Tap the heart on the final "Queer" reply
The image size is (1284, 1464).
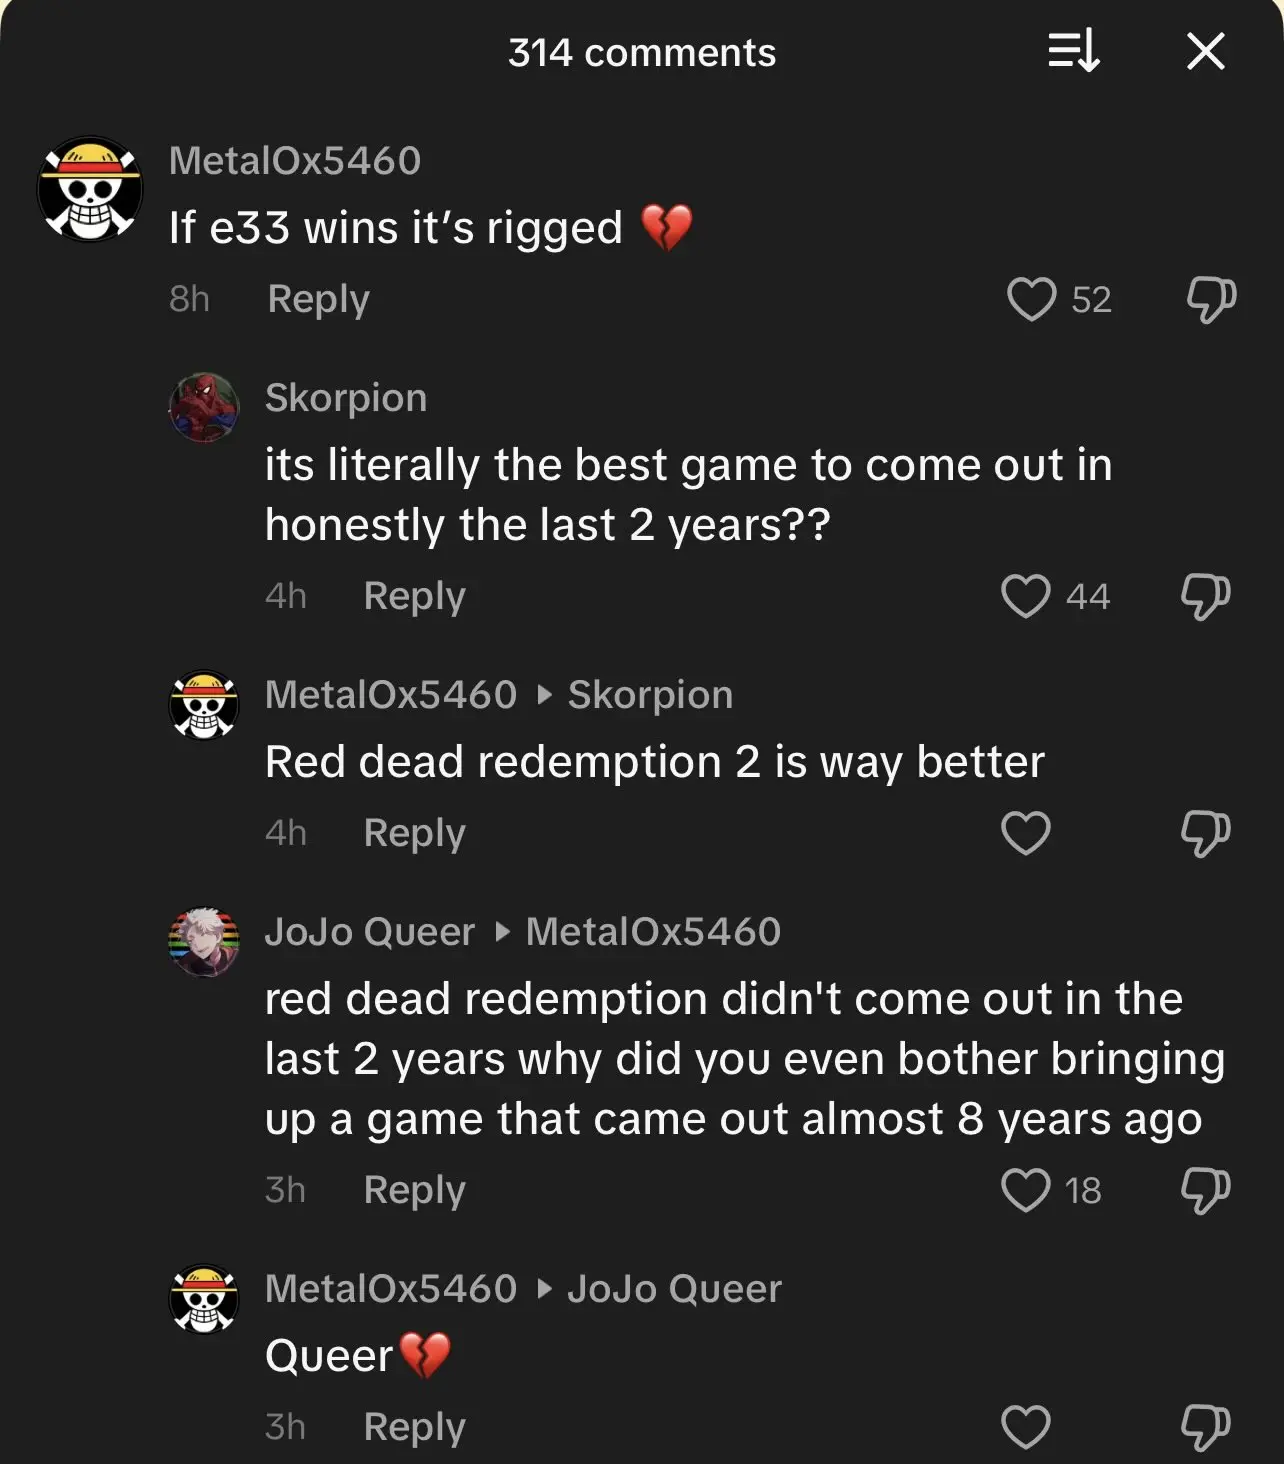pos(1026,1427)
